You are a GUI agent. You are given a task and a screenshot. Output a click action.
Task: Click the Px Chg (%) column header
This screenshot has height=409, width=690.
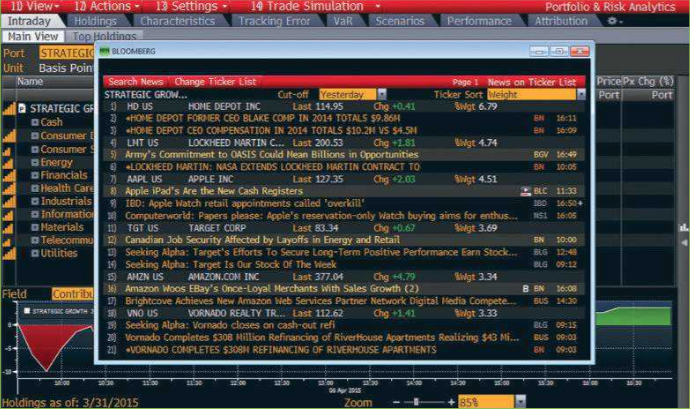pyautogui.click(x=648, y=81)
